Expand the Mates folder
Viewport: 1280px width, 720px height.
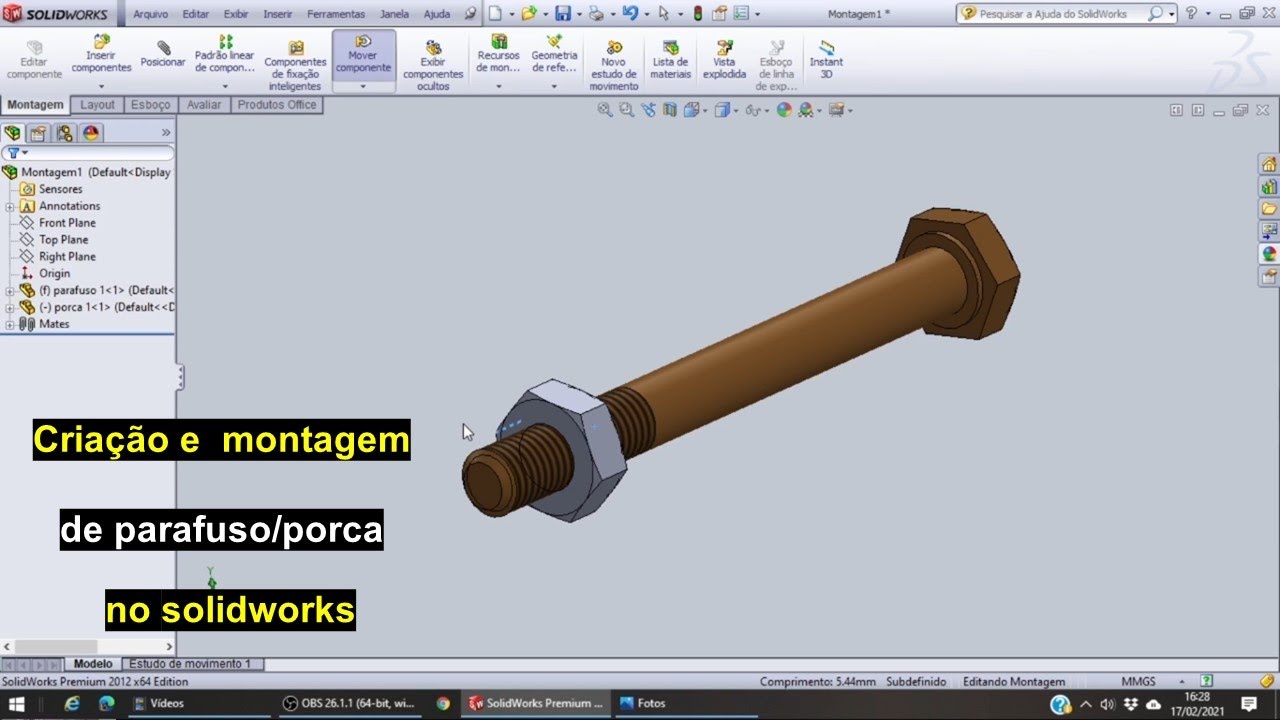coord(10,324)
